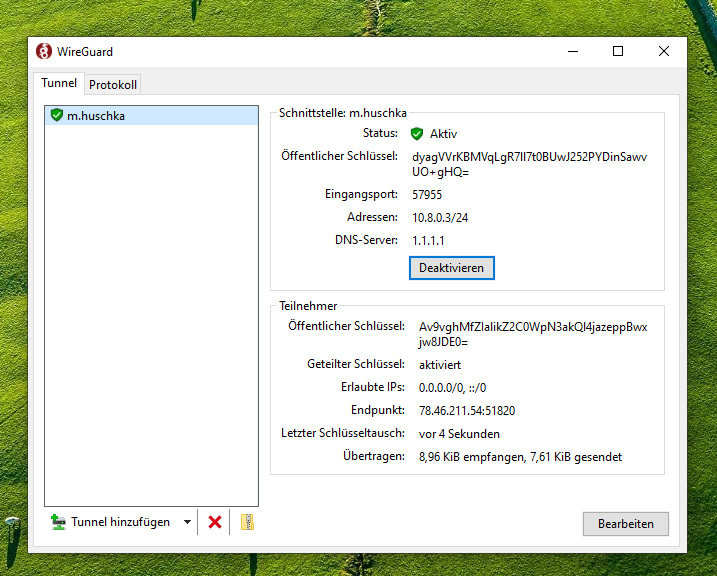
Task: Close the WireGuard window
Action: click(664, 51)
